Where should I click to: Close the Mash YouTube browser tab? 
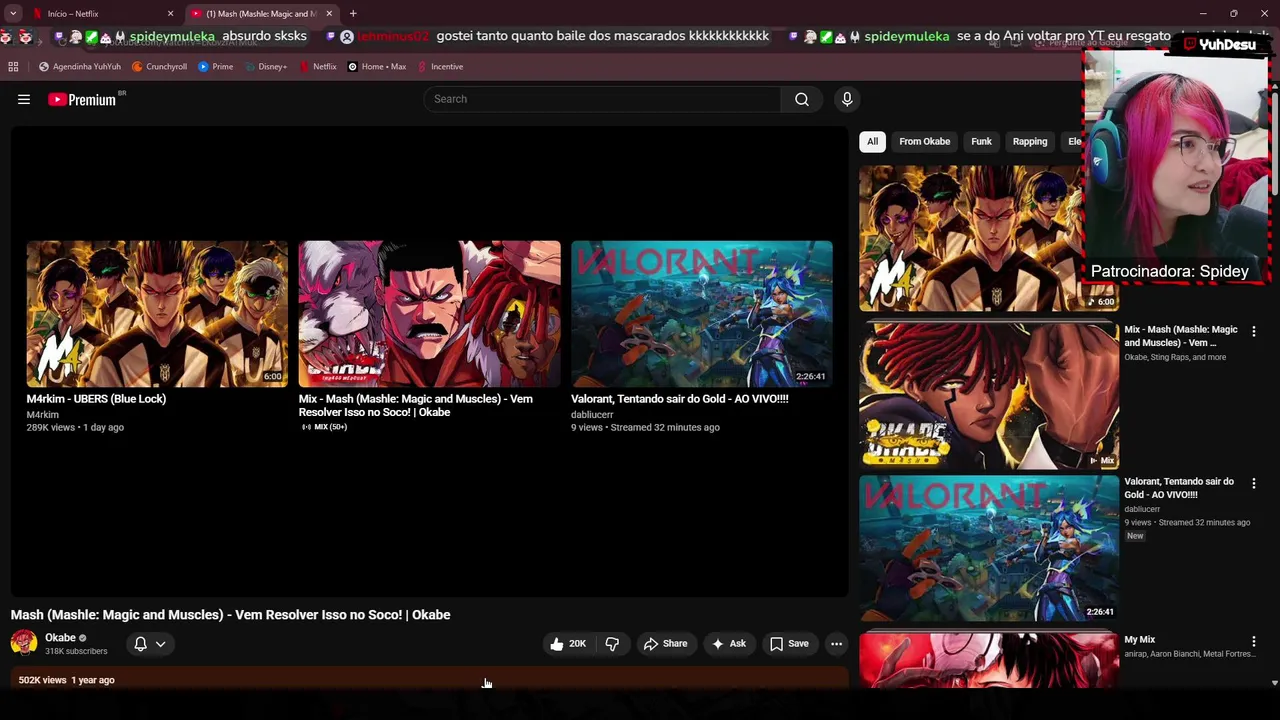click(329, 14)
